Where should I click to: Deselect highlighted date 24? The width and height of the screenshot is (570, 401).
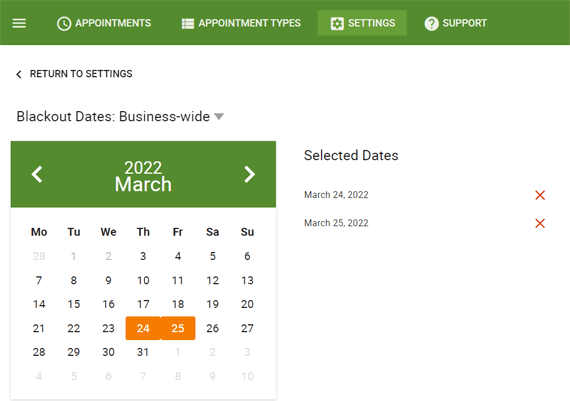pos(143,328)
